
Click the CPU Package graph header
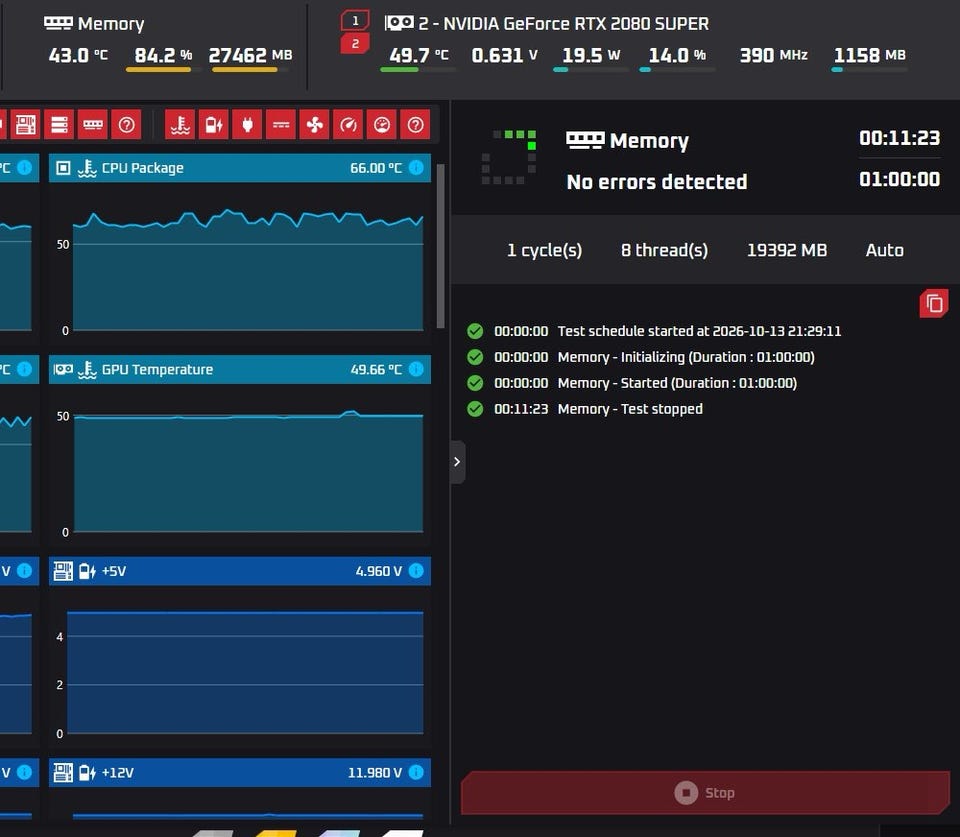pos(240,168)
